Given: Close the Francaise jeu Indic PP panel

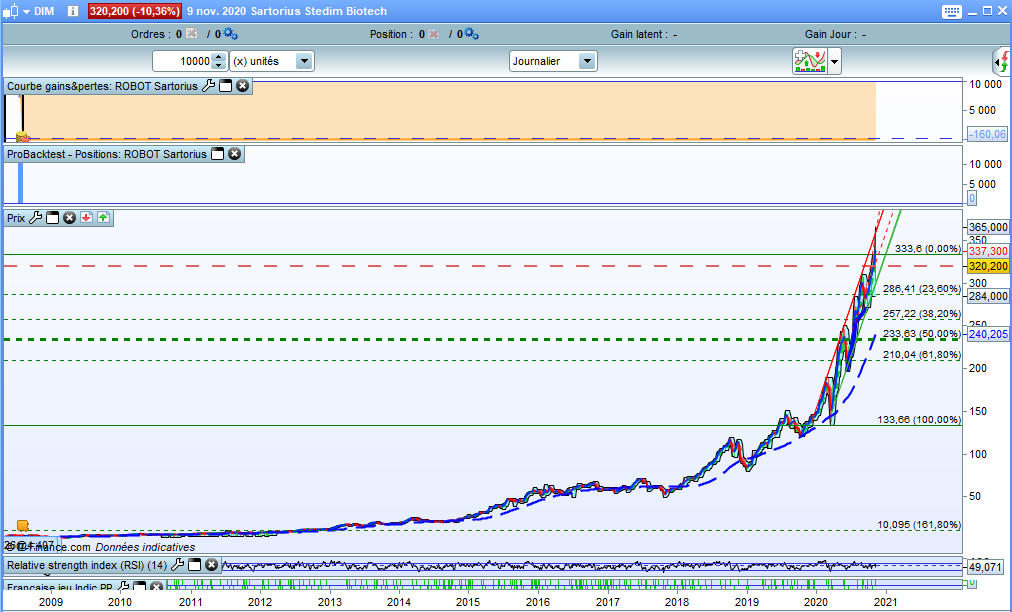Looking at the screenshot, I should pos(156,586).
